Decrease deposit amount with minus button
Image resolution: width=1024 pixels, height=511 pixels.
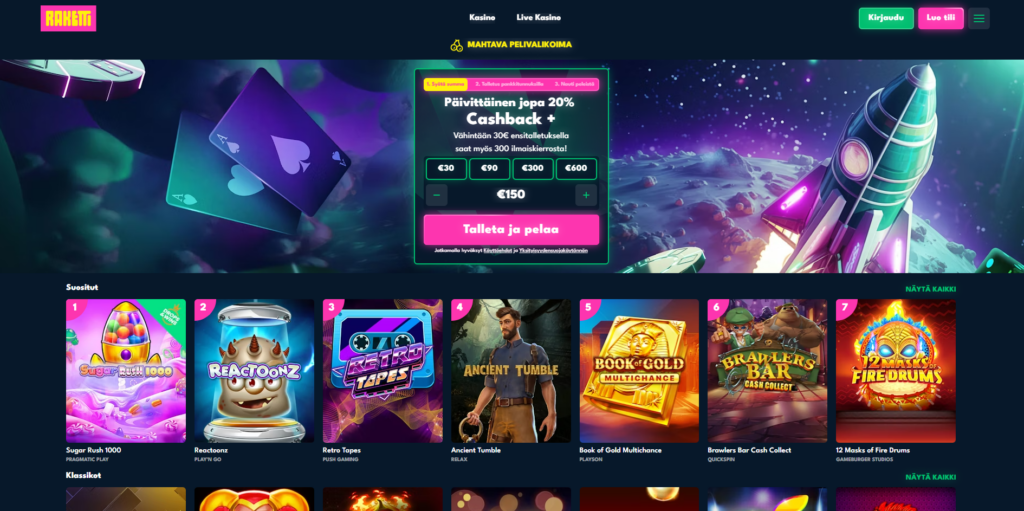point(436,195)
